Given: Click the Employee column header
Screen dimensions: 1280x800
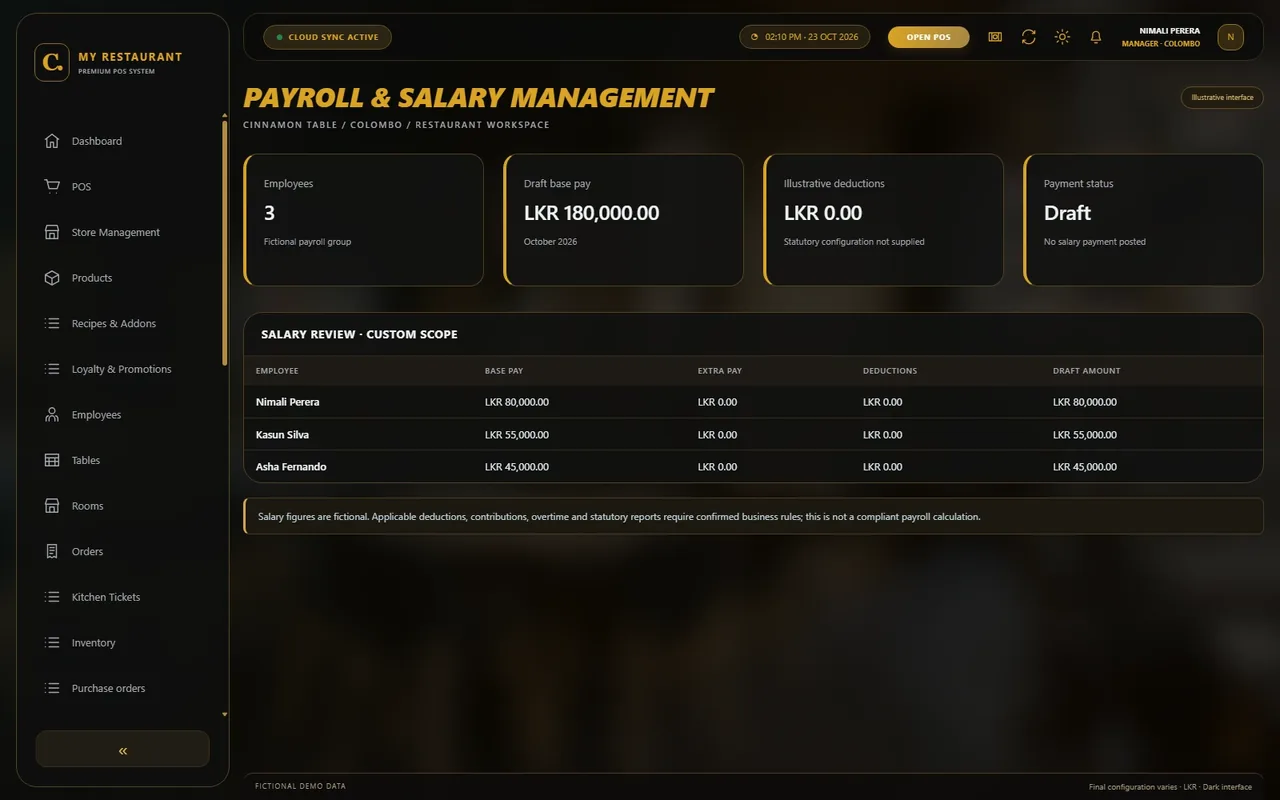Looking at the screenshot, I should 277,371.
